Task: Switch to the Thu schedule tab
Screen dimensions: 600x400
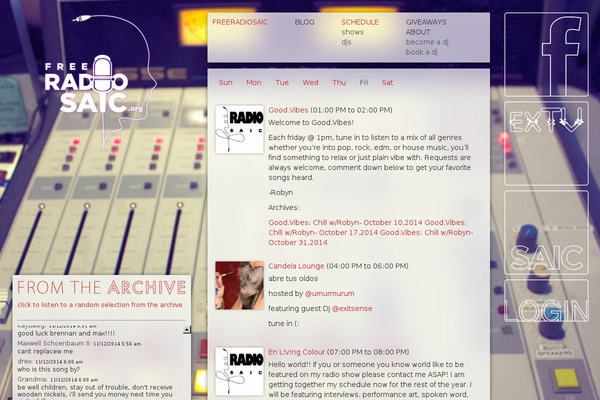Action: tap(339, 82)
